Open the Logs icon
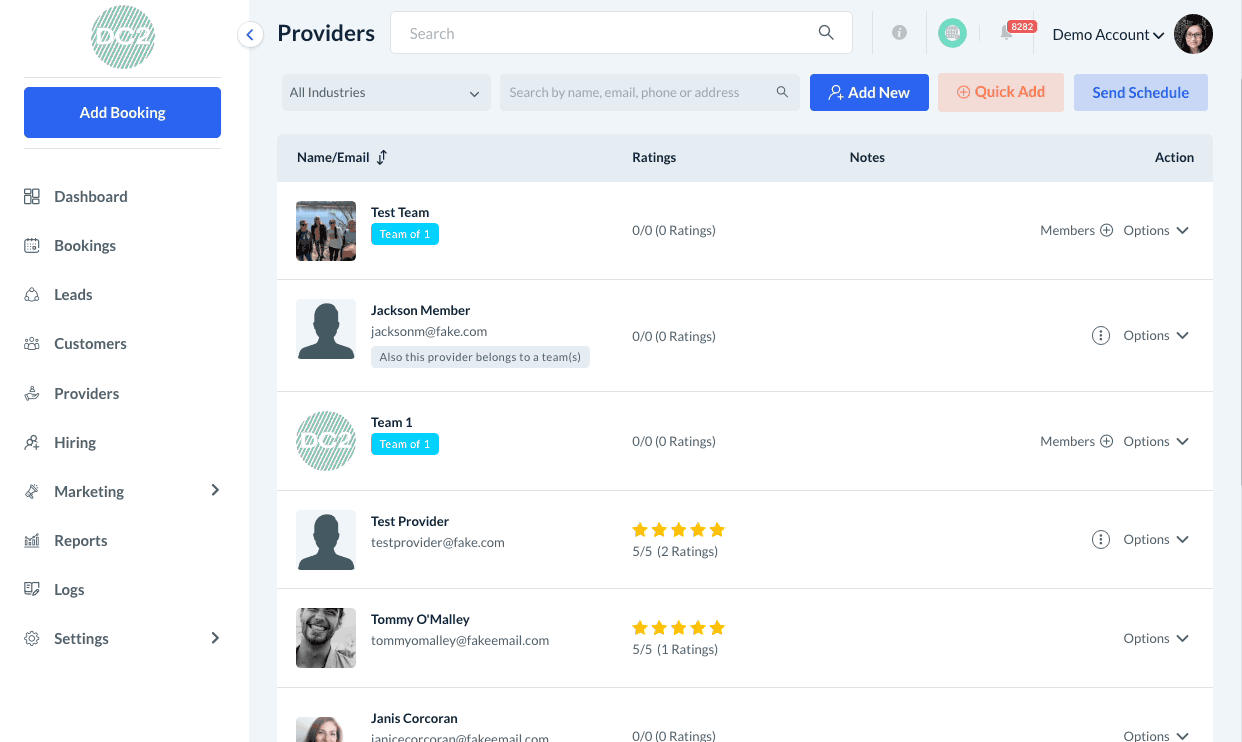This screenshot has width=1242, height=742. pos(31,589)
